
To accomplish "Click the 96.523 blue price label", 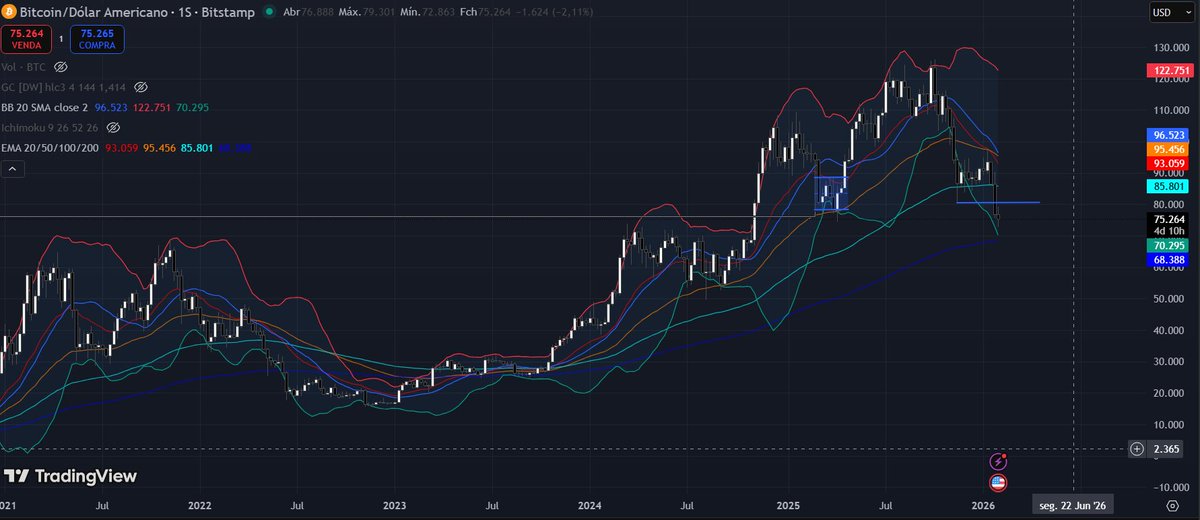I will coord(1168,134).
